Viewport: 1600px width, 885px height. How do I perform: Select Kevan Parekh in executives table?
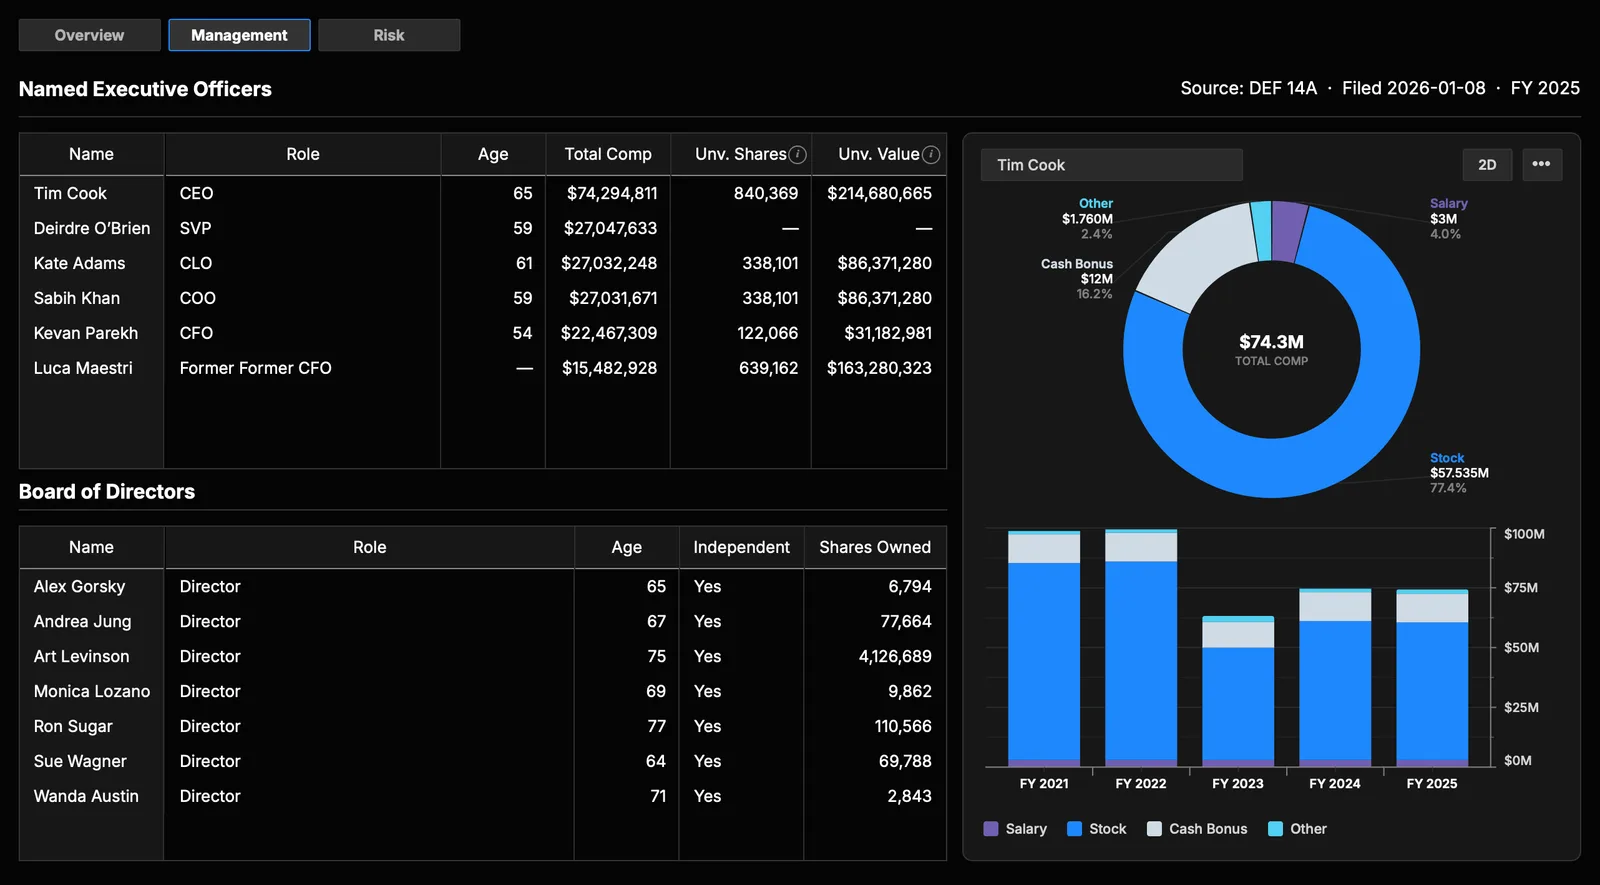483,333
